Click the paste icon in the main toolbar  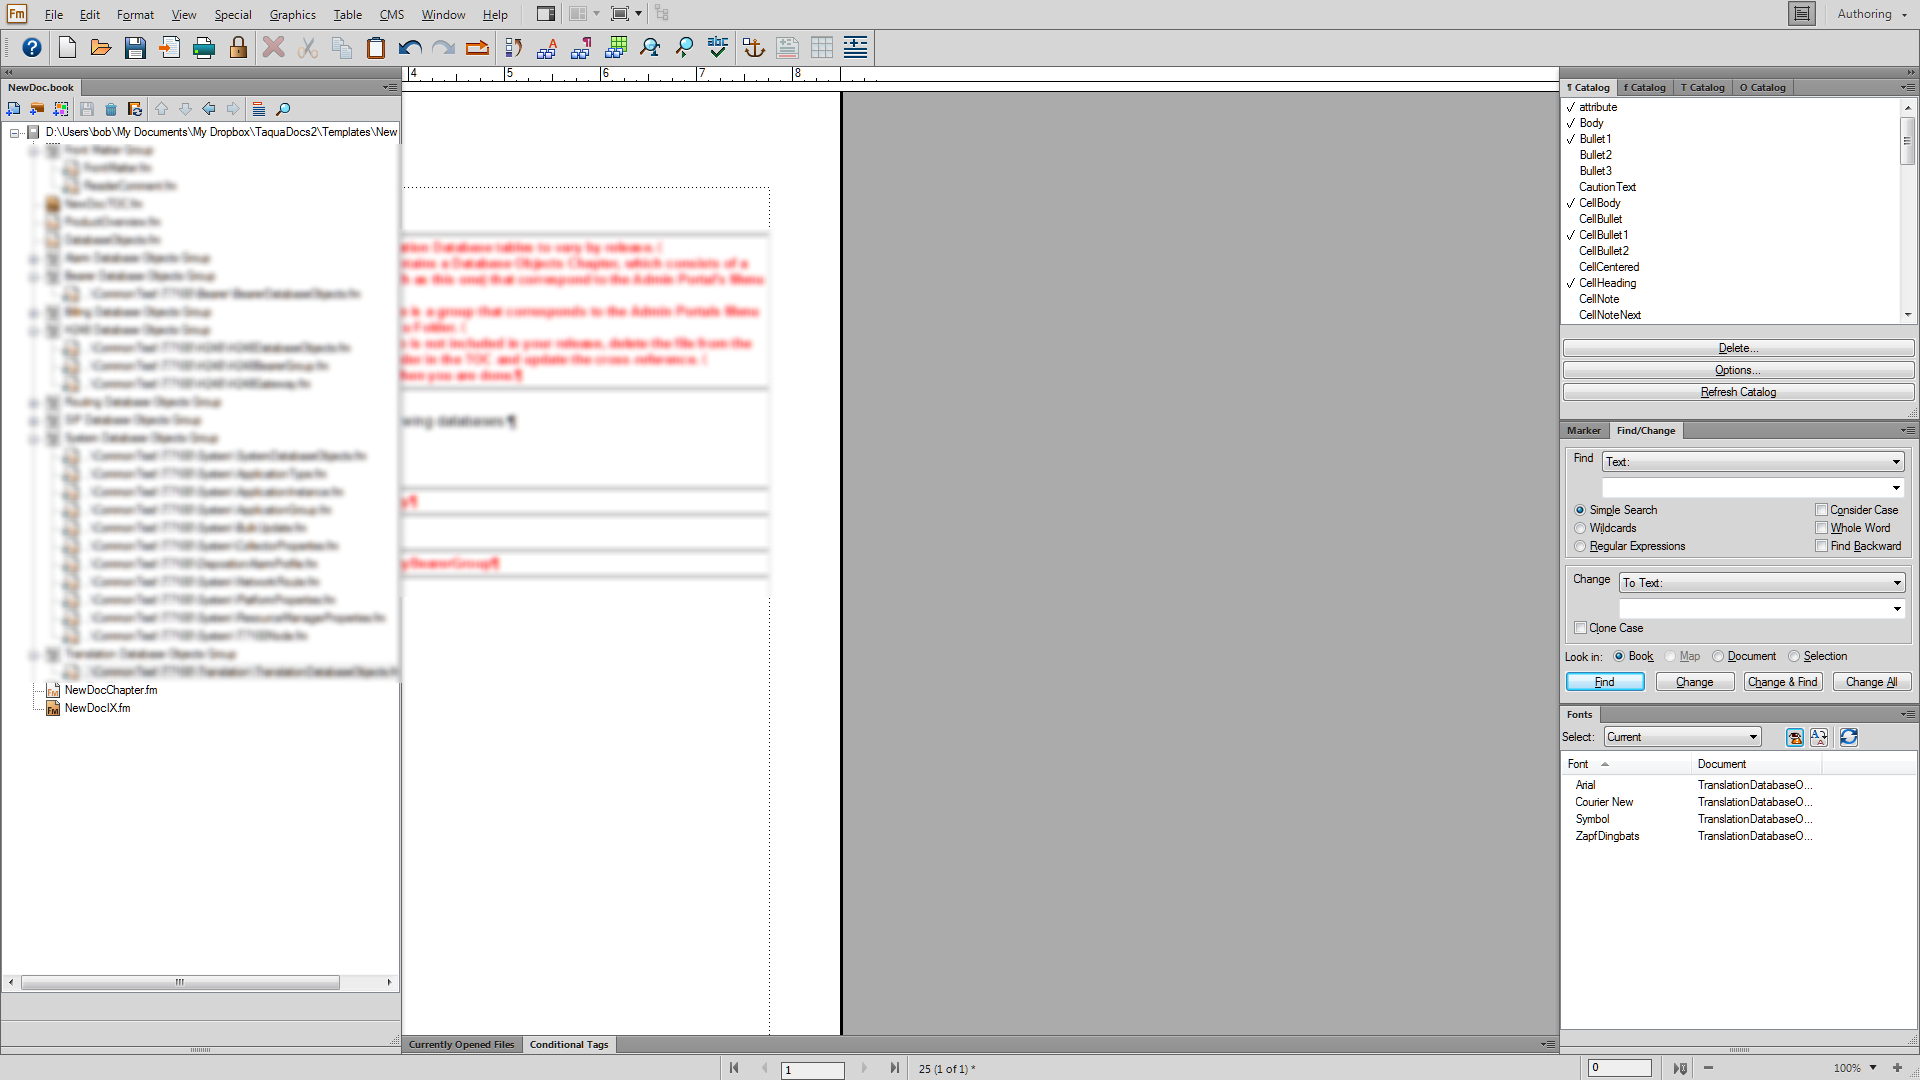[375, 47]
